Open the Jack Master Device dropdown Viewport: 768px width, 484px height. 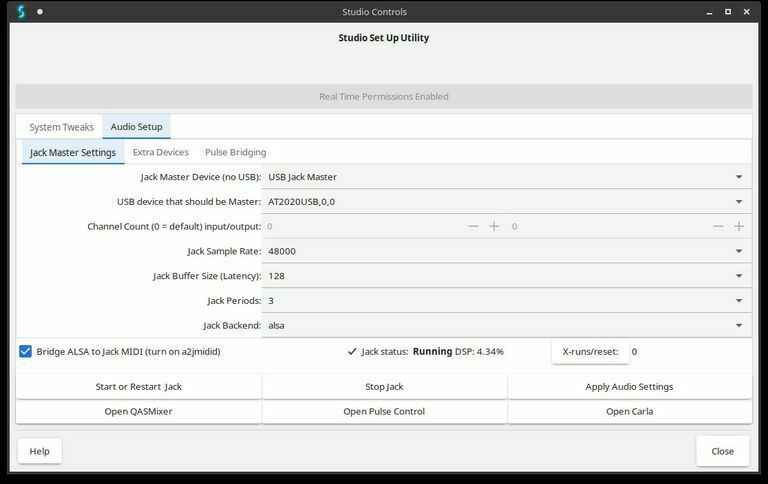coord(506,177)
